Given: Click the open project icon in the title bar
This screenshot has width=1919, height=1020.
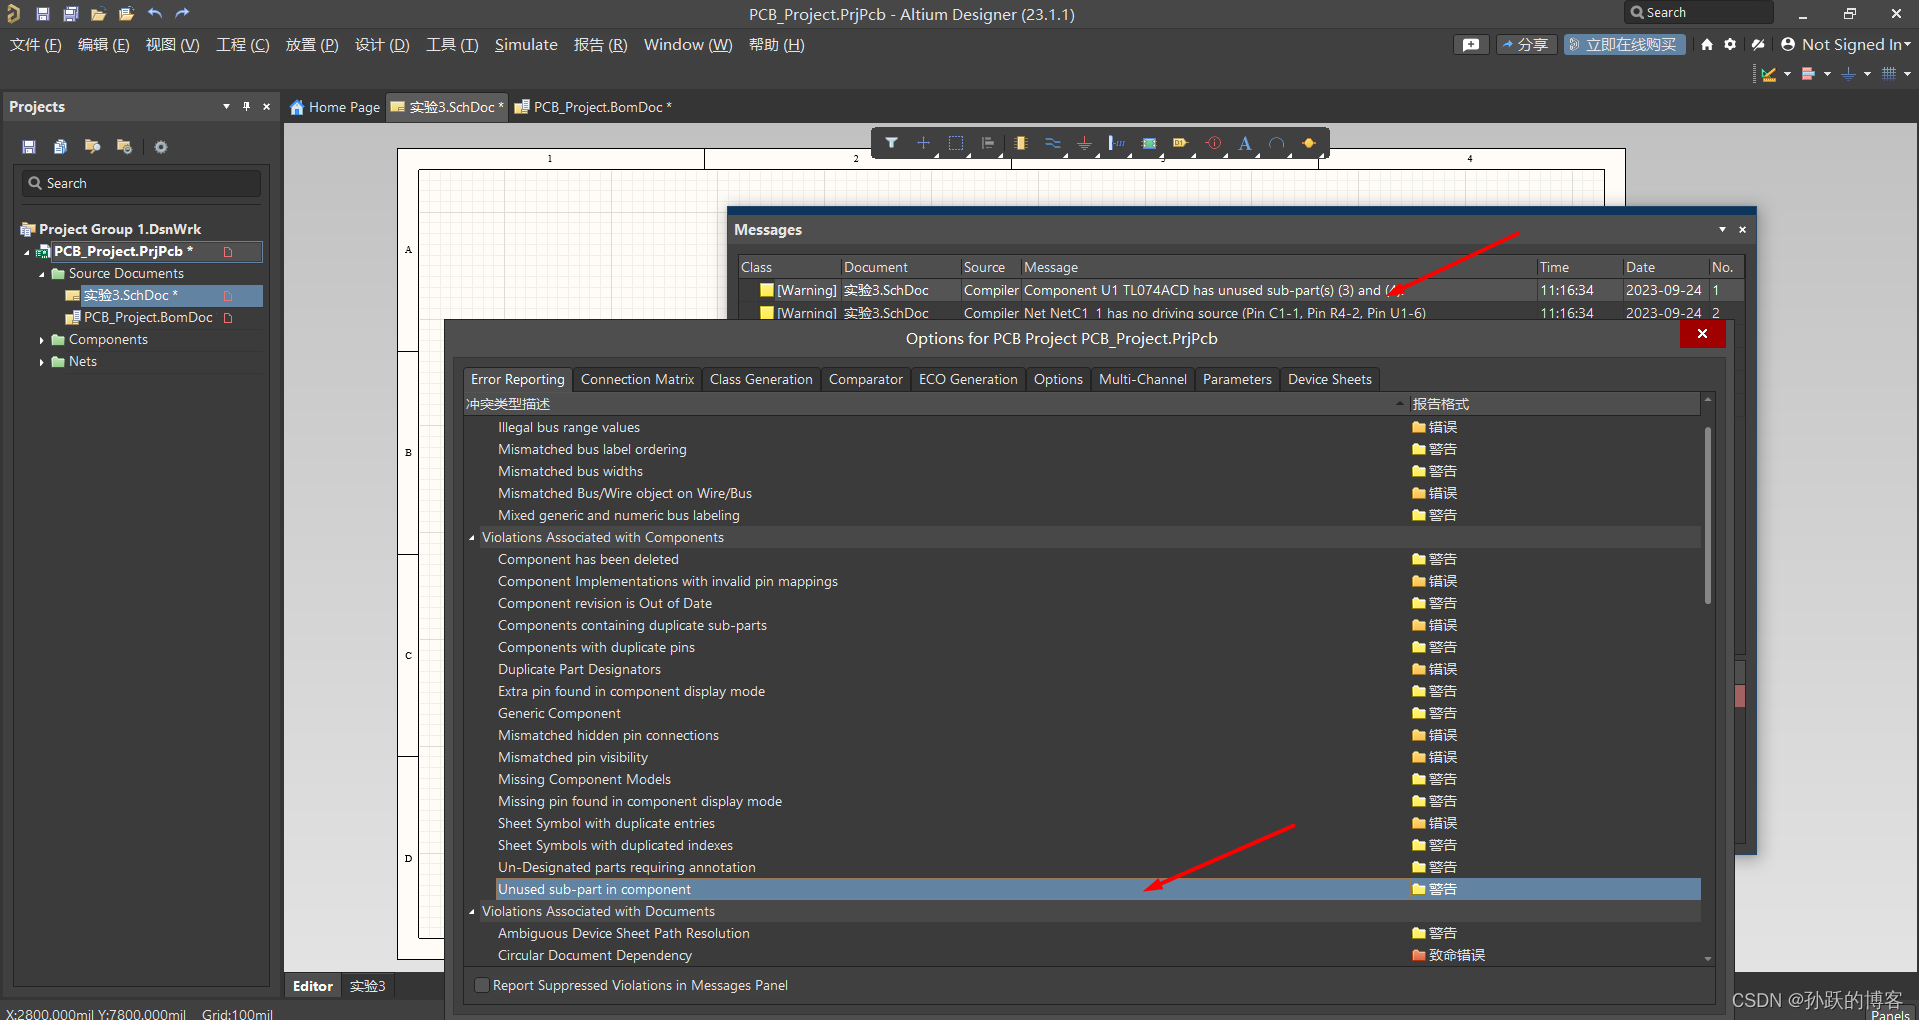Looking at the screenshot, I should click(x=126, y=14).
